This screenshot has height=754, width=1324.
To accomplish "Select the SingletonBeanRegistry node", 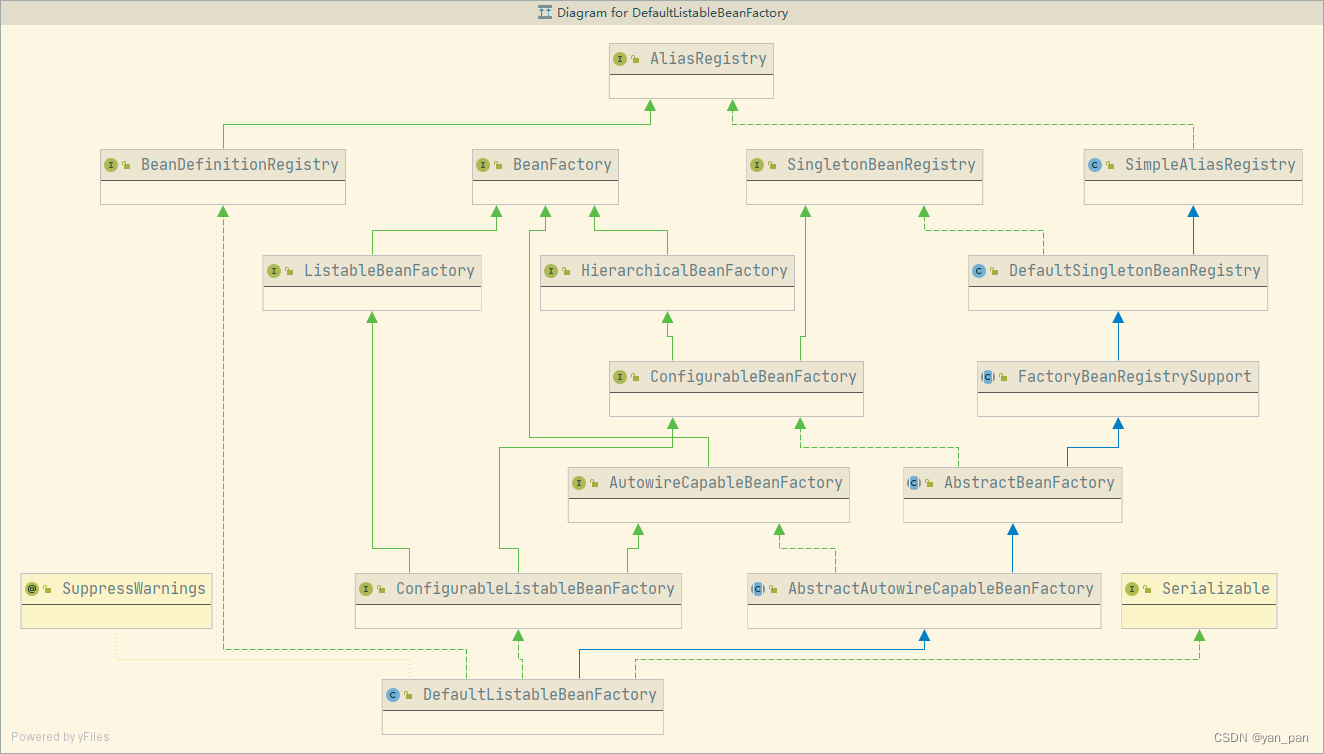I will click(864, 177).
